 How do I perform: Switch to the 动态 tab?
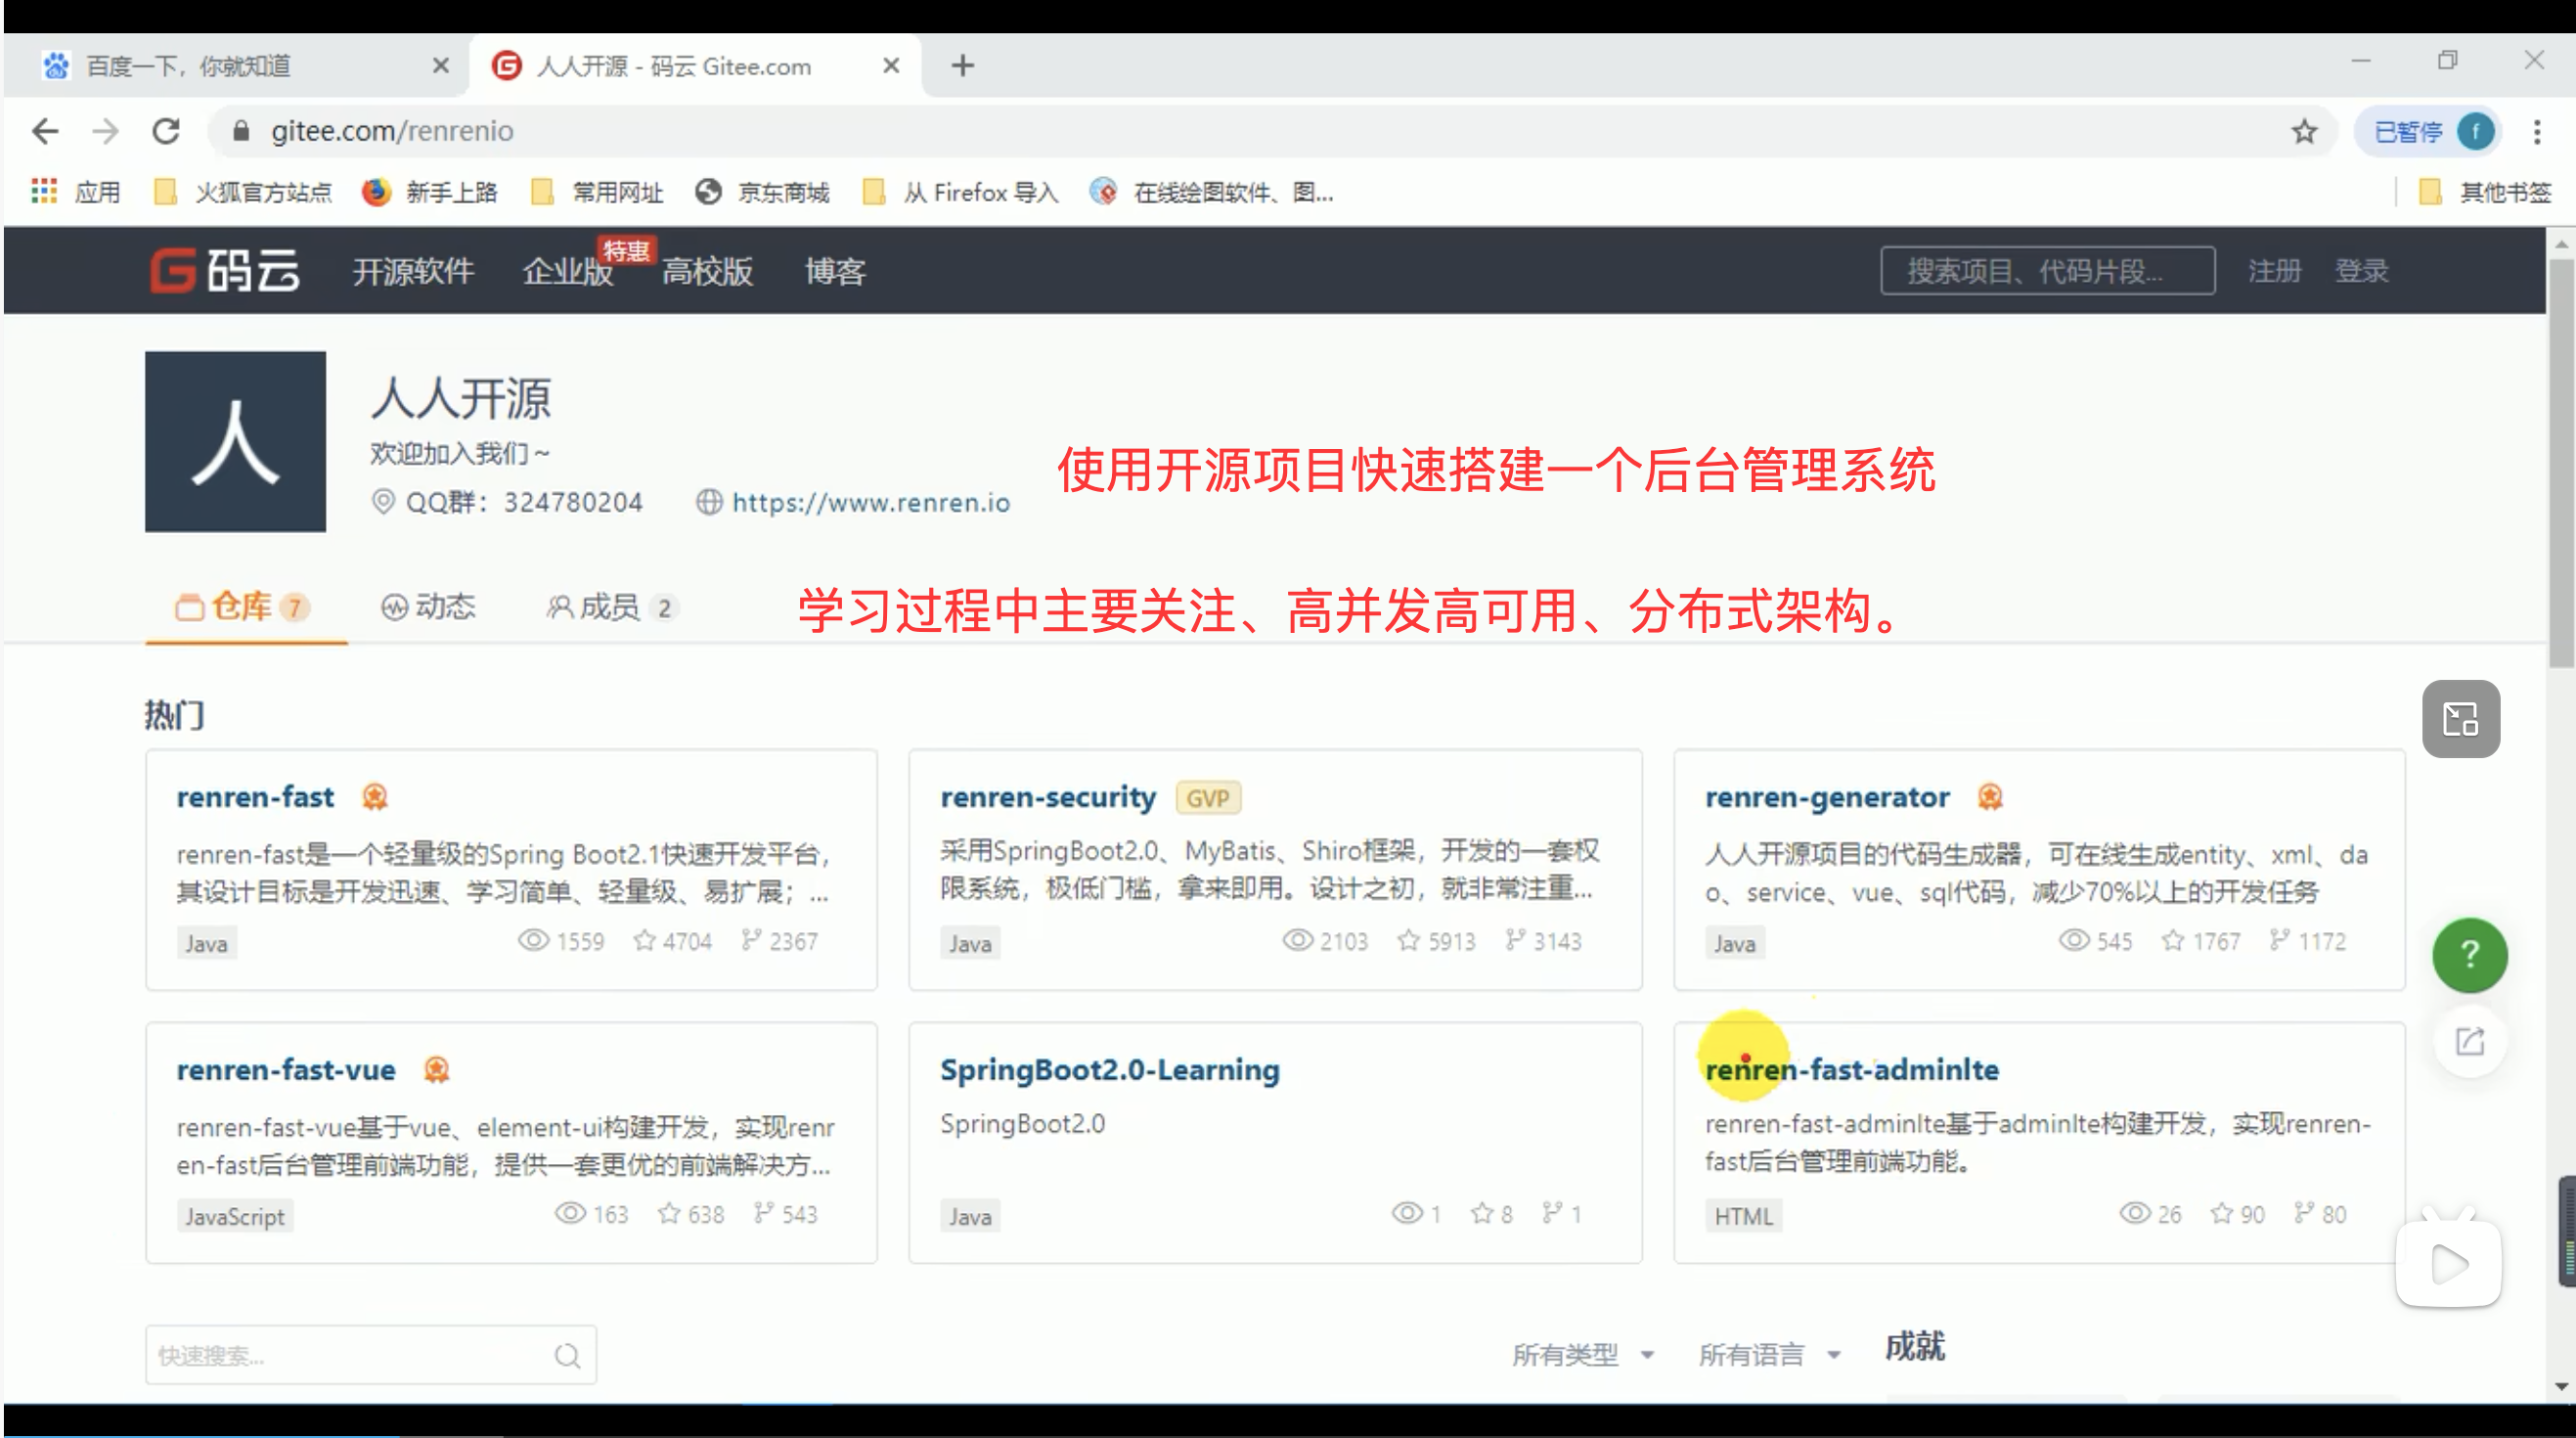click(428, 606)
